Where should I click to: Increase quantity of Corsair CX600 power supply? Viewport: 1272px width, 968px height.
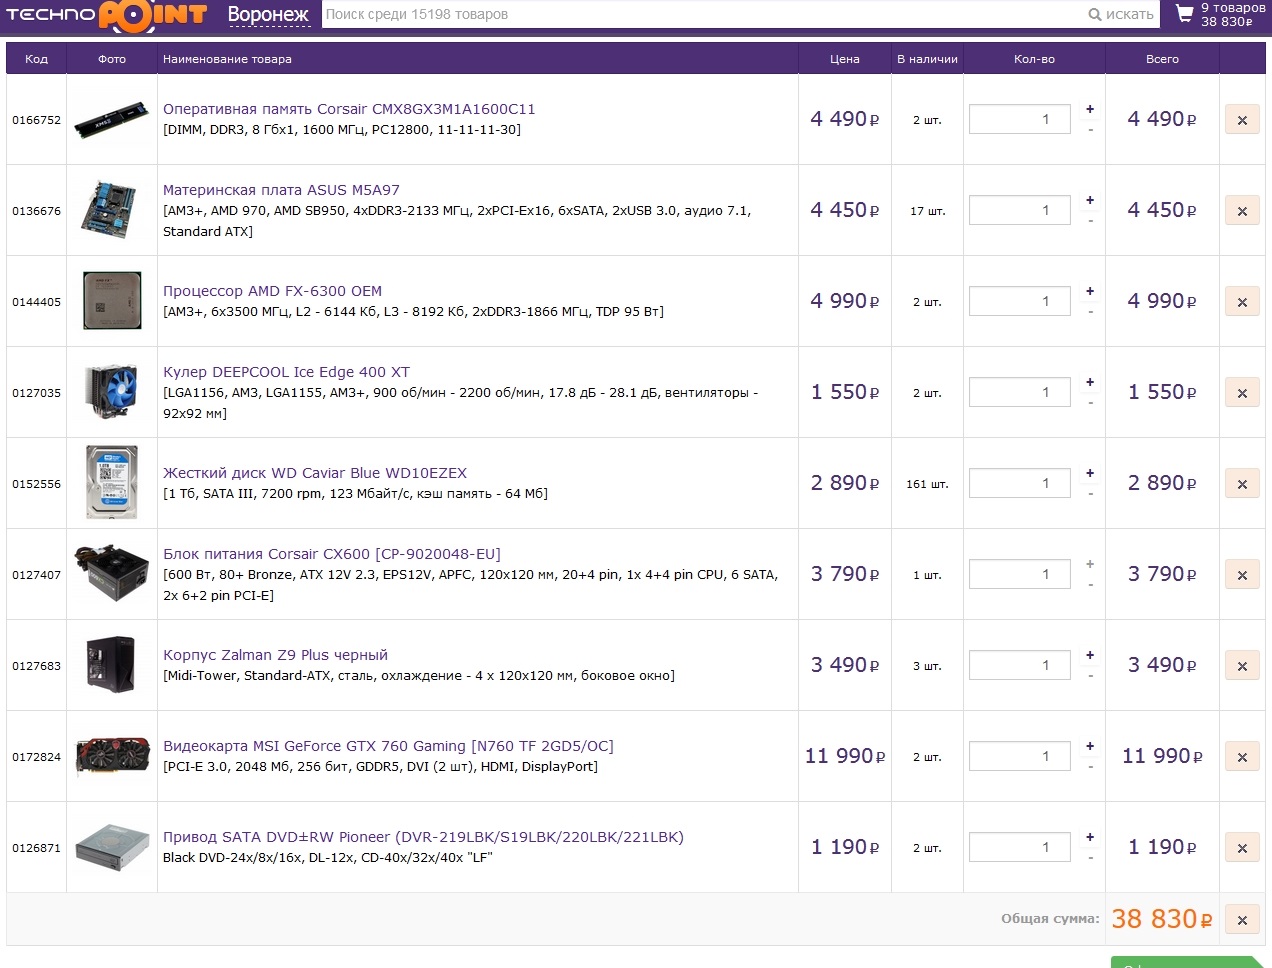tap(1090, 564)
